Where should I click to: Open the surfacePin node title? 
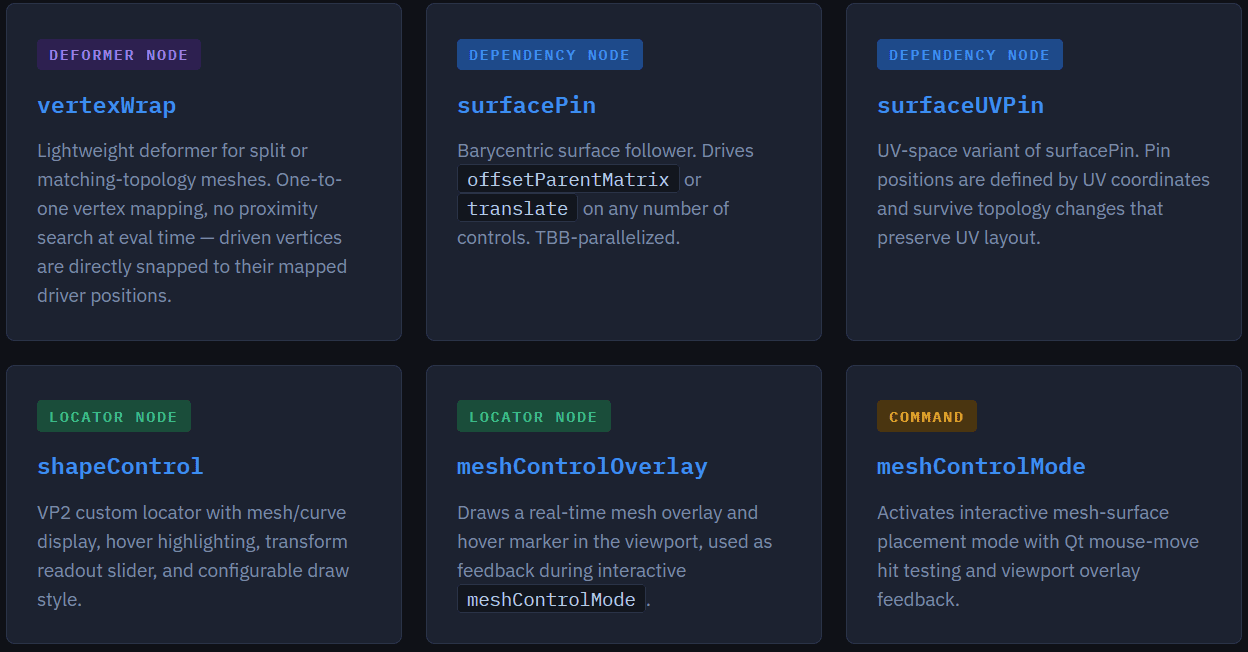526,105
